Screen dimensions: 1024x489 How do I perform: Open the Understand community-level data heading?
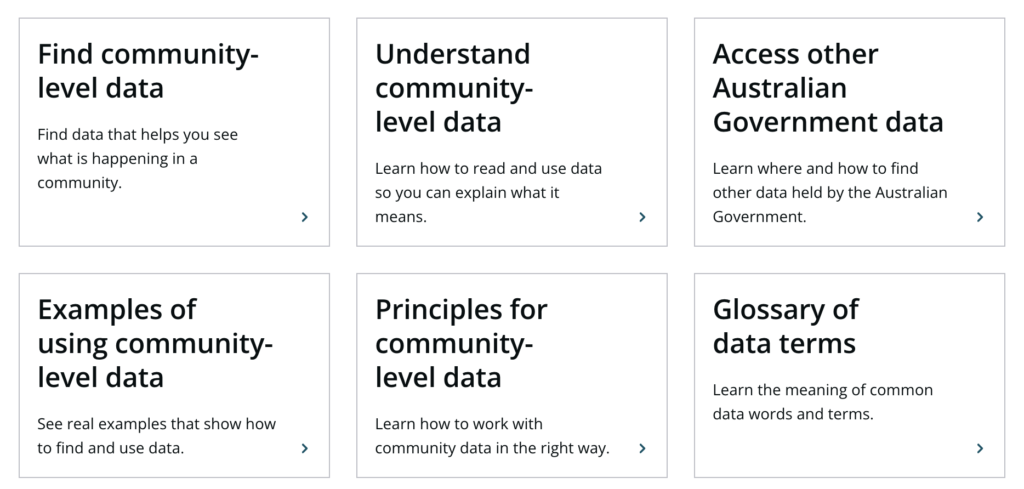coord(455,88)
